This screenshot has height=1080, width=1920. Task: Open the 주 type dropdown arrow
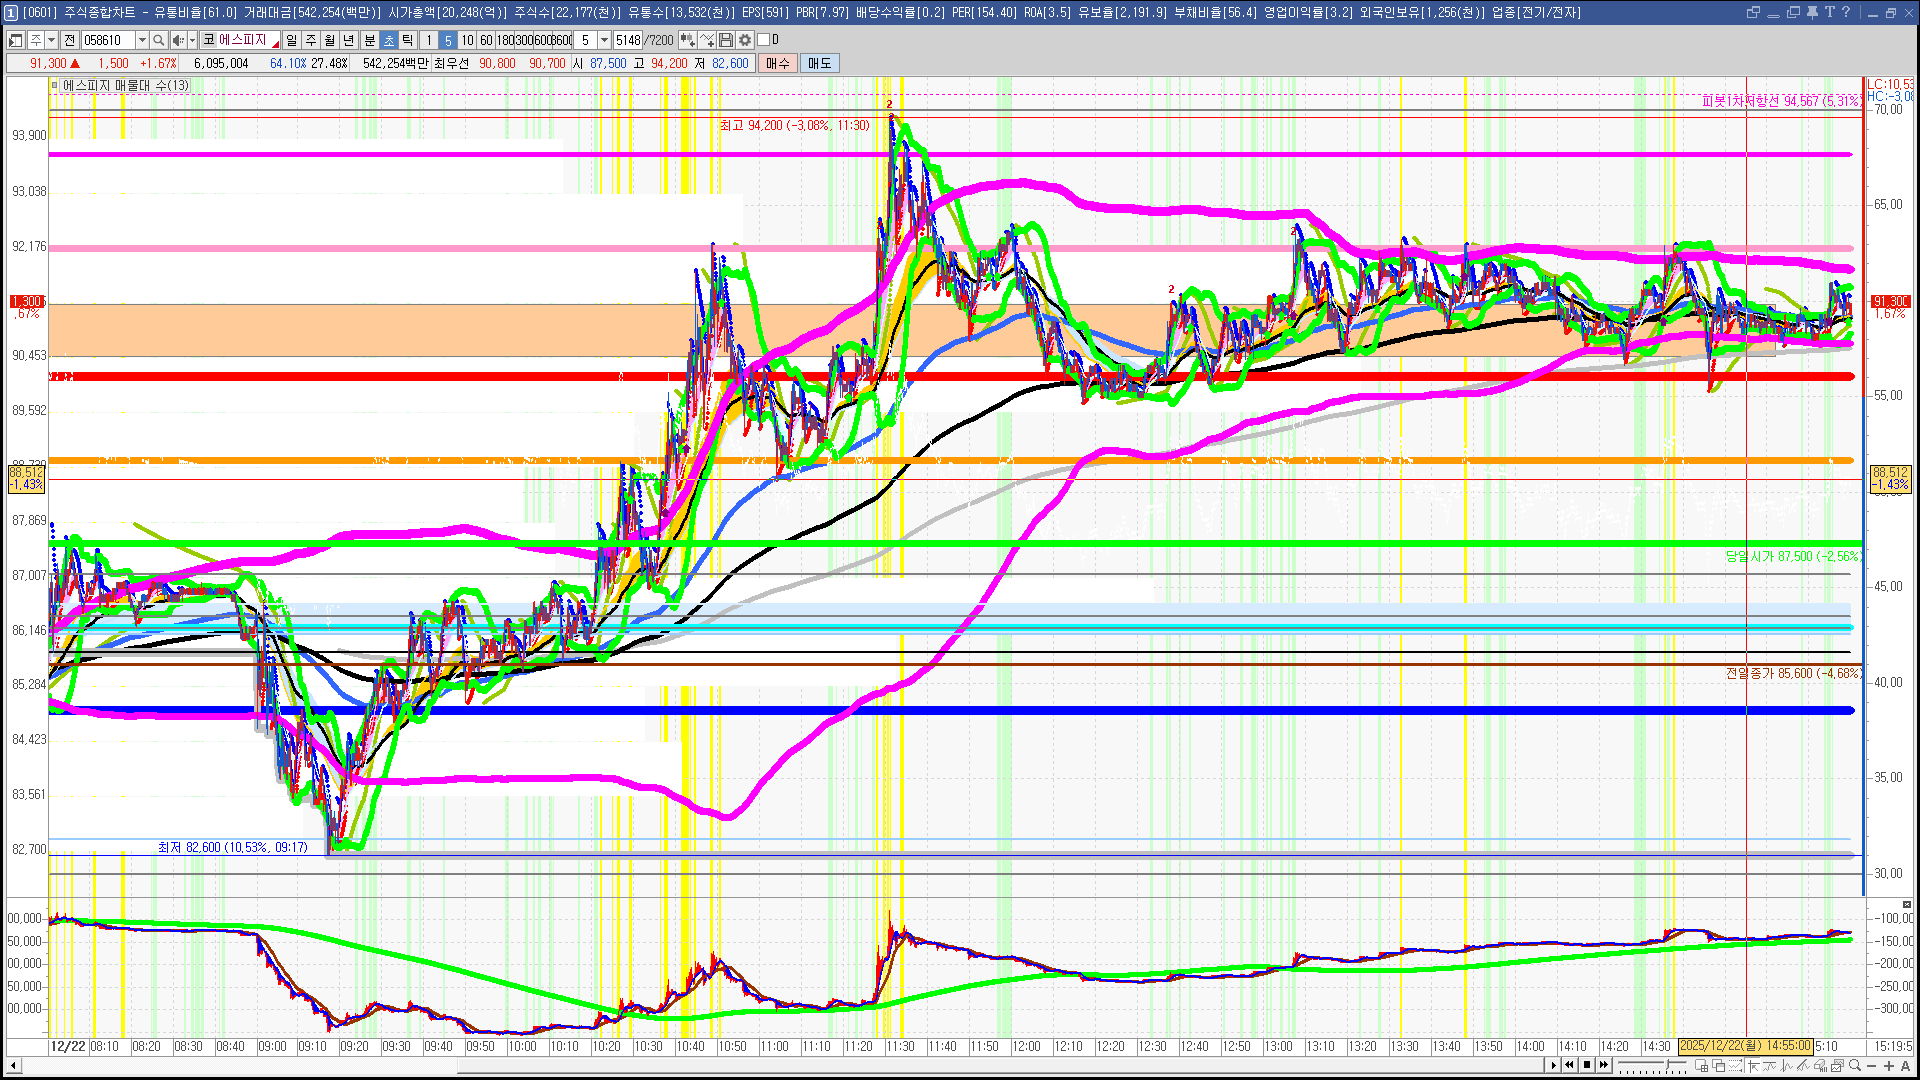[51, 40]
